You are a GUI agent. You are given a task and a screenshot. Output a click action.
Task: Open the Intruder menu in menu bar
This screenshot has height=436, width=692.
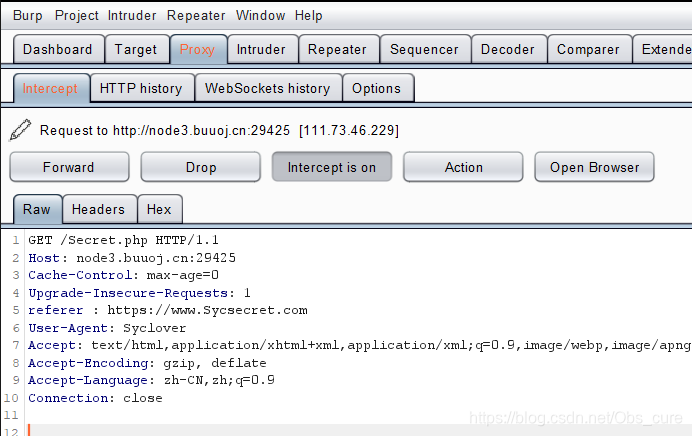[x=132, y=15]
